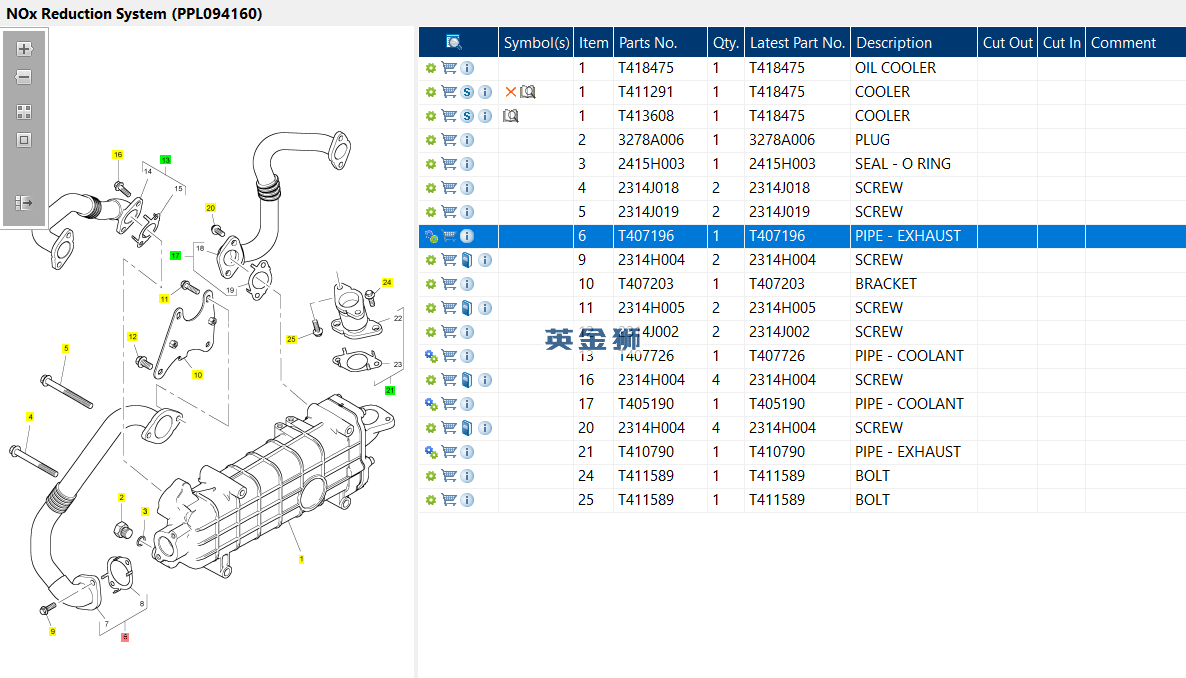Image resolution: width=1186 pixels, height=678 pixels.
Task: Click assembly gears icon for T405190
Action: [x=431, y=404]
